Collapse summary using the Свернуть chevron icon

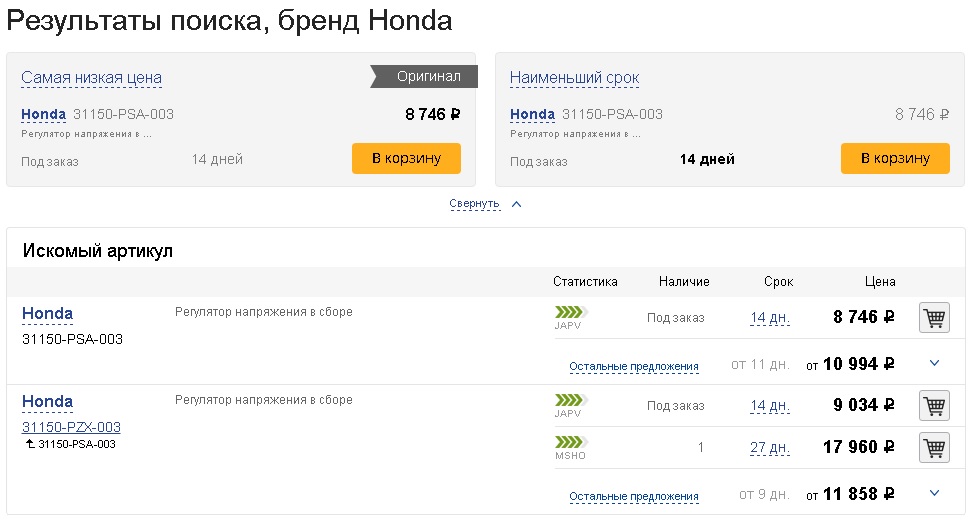click(517, 204)
